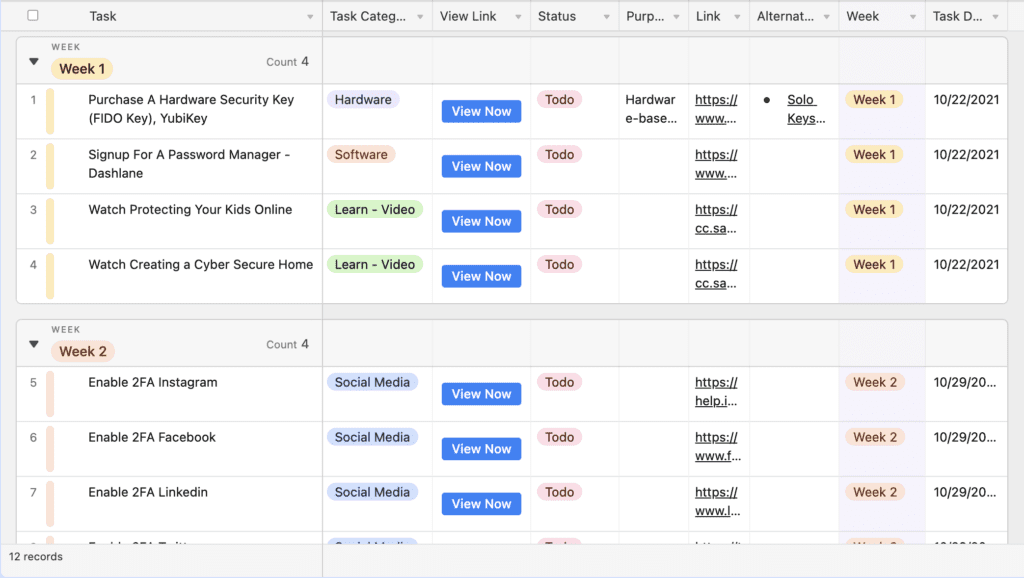Select the Enable 2FA Facebook task cell
The height and width of the screenshot is (578, 1024).
(152, 438)
